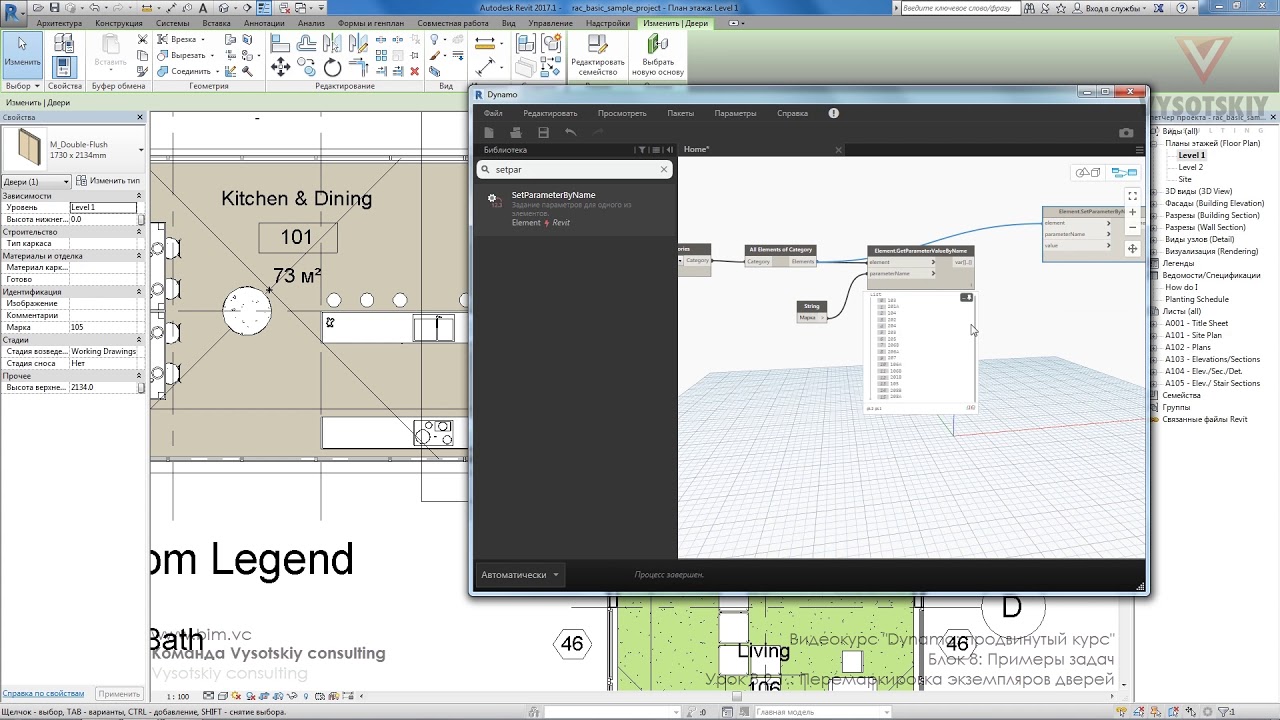Cut selection with the scissors icon

pos(142,40)
